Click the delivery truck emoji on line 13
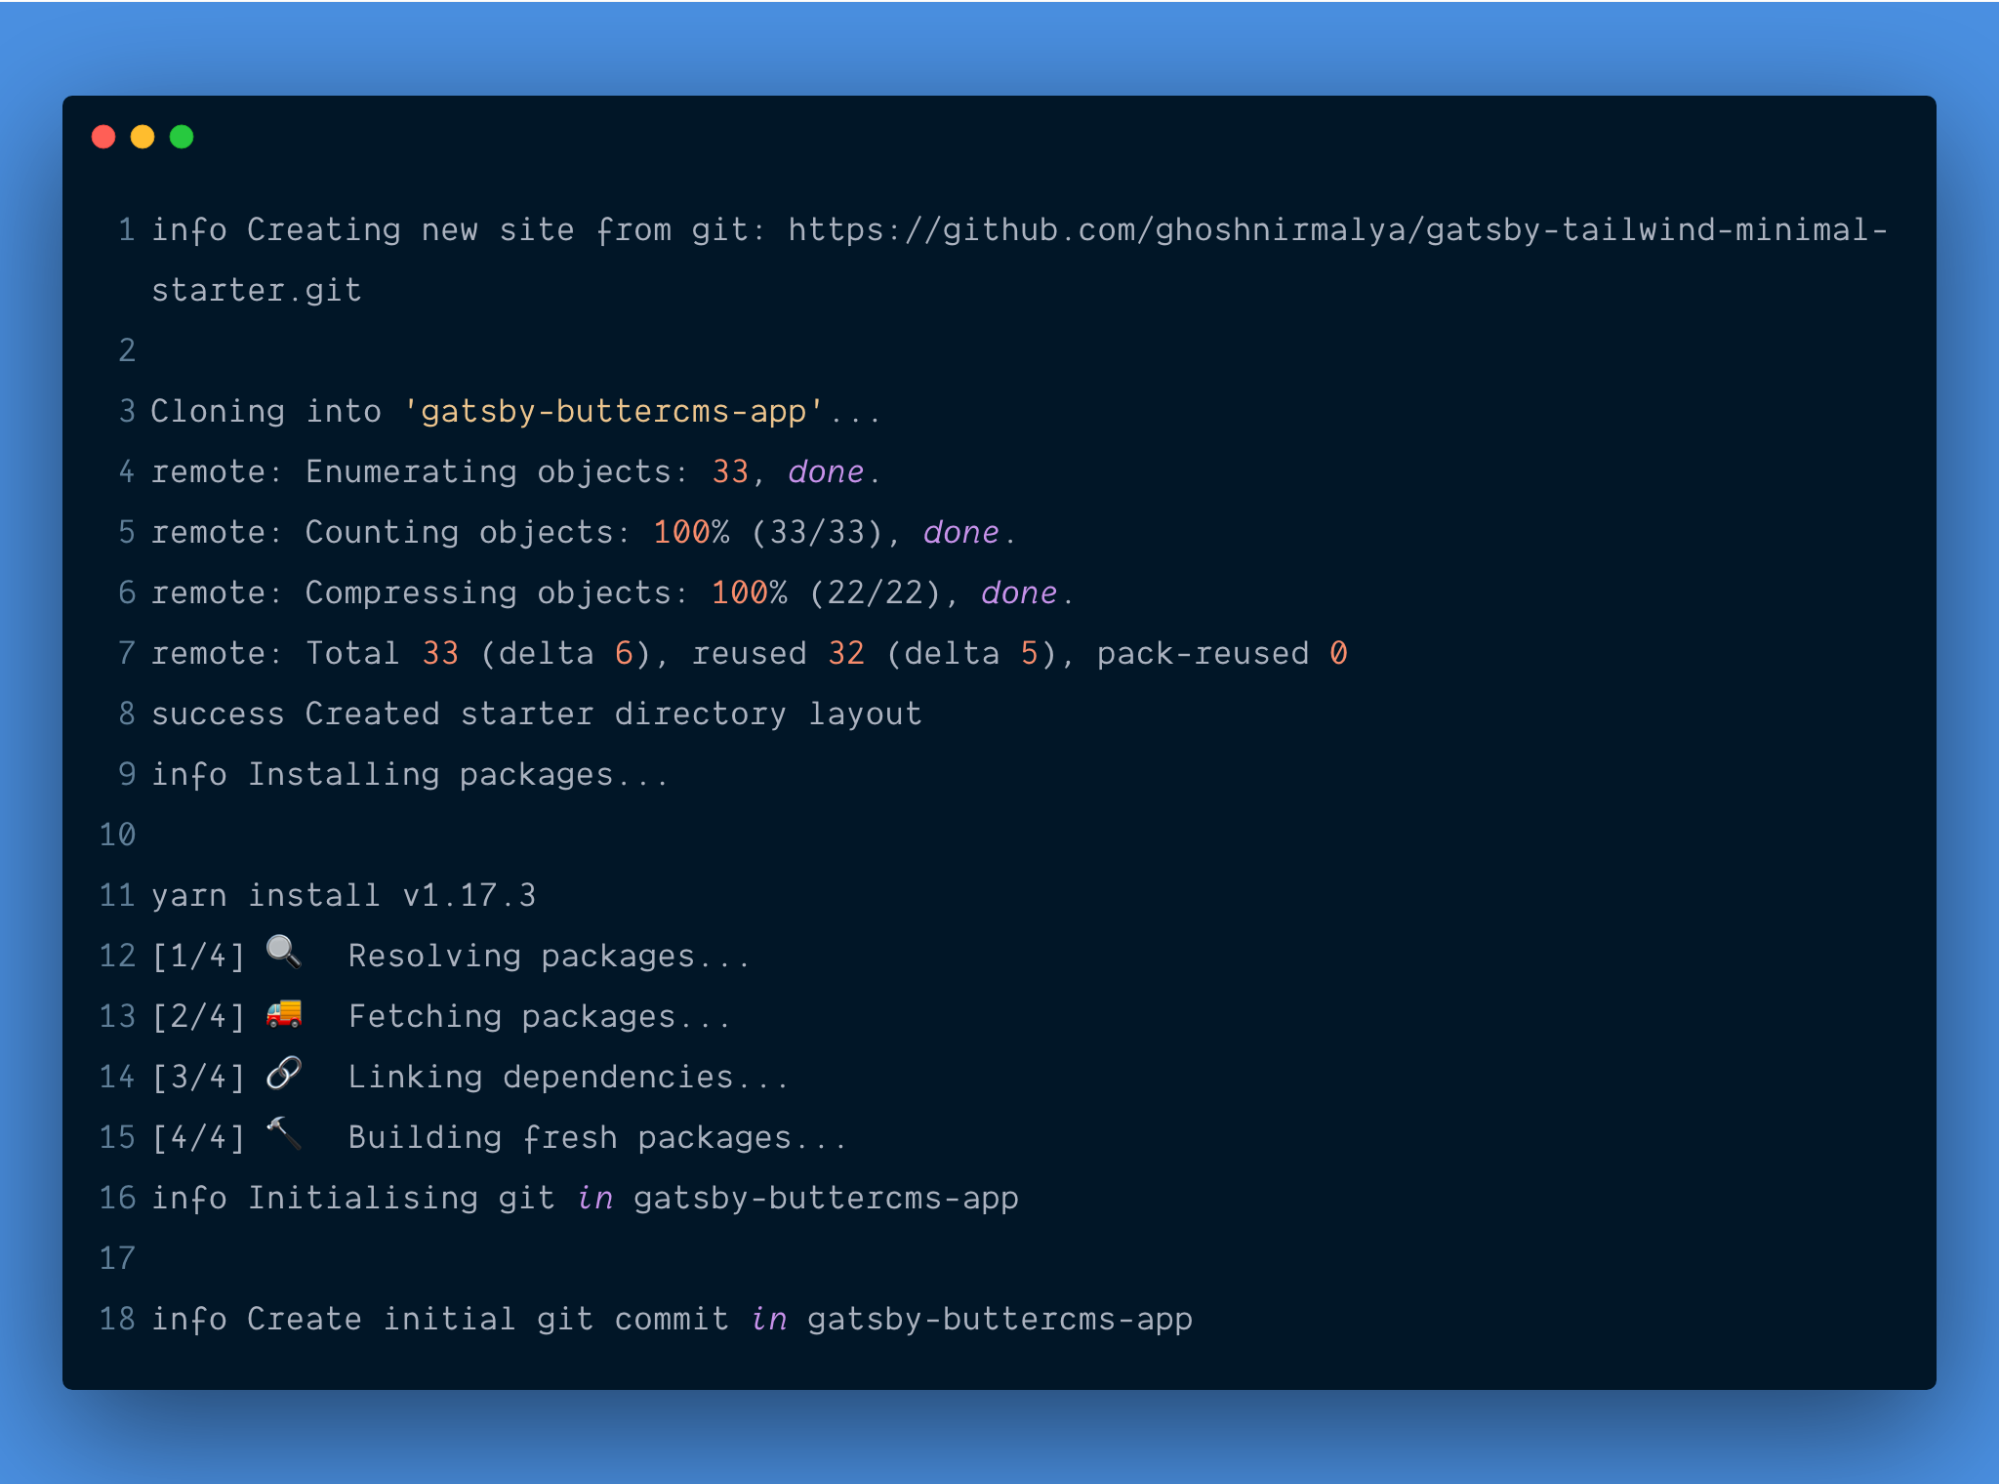Viewport: 1999px width, 1484px height. click(284, 1014)
